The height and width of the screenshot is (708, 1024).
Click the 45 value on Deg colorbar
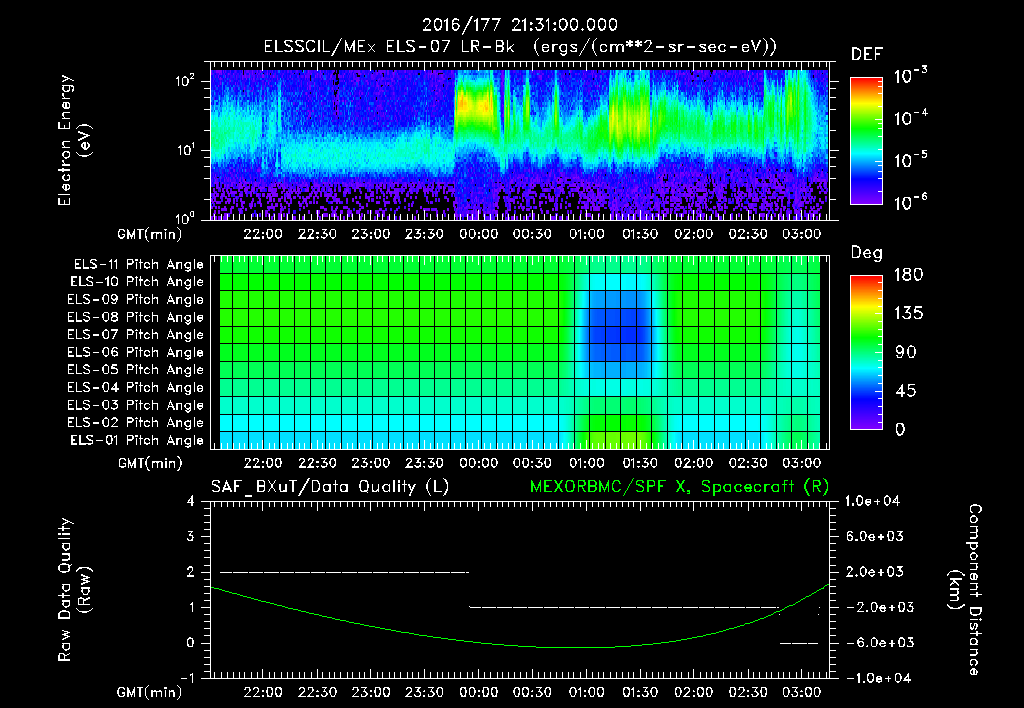906,391
